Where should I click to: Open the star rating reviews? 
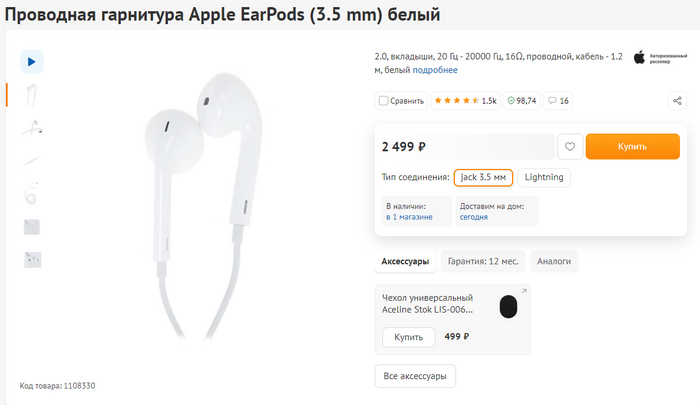click(455, 101)
